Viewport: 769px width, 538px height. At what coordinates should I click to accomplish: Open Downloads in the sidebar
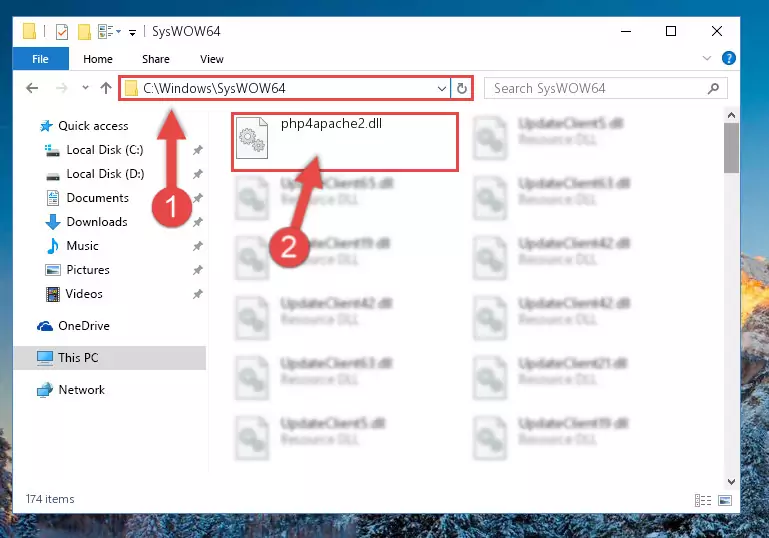pos(97,222)
